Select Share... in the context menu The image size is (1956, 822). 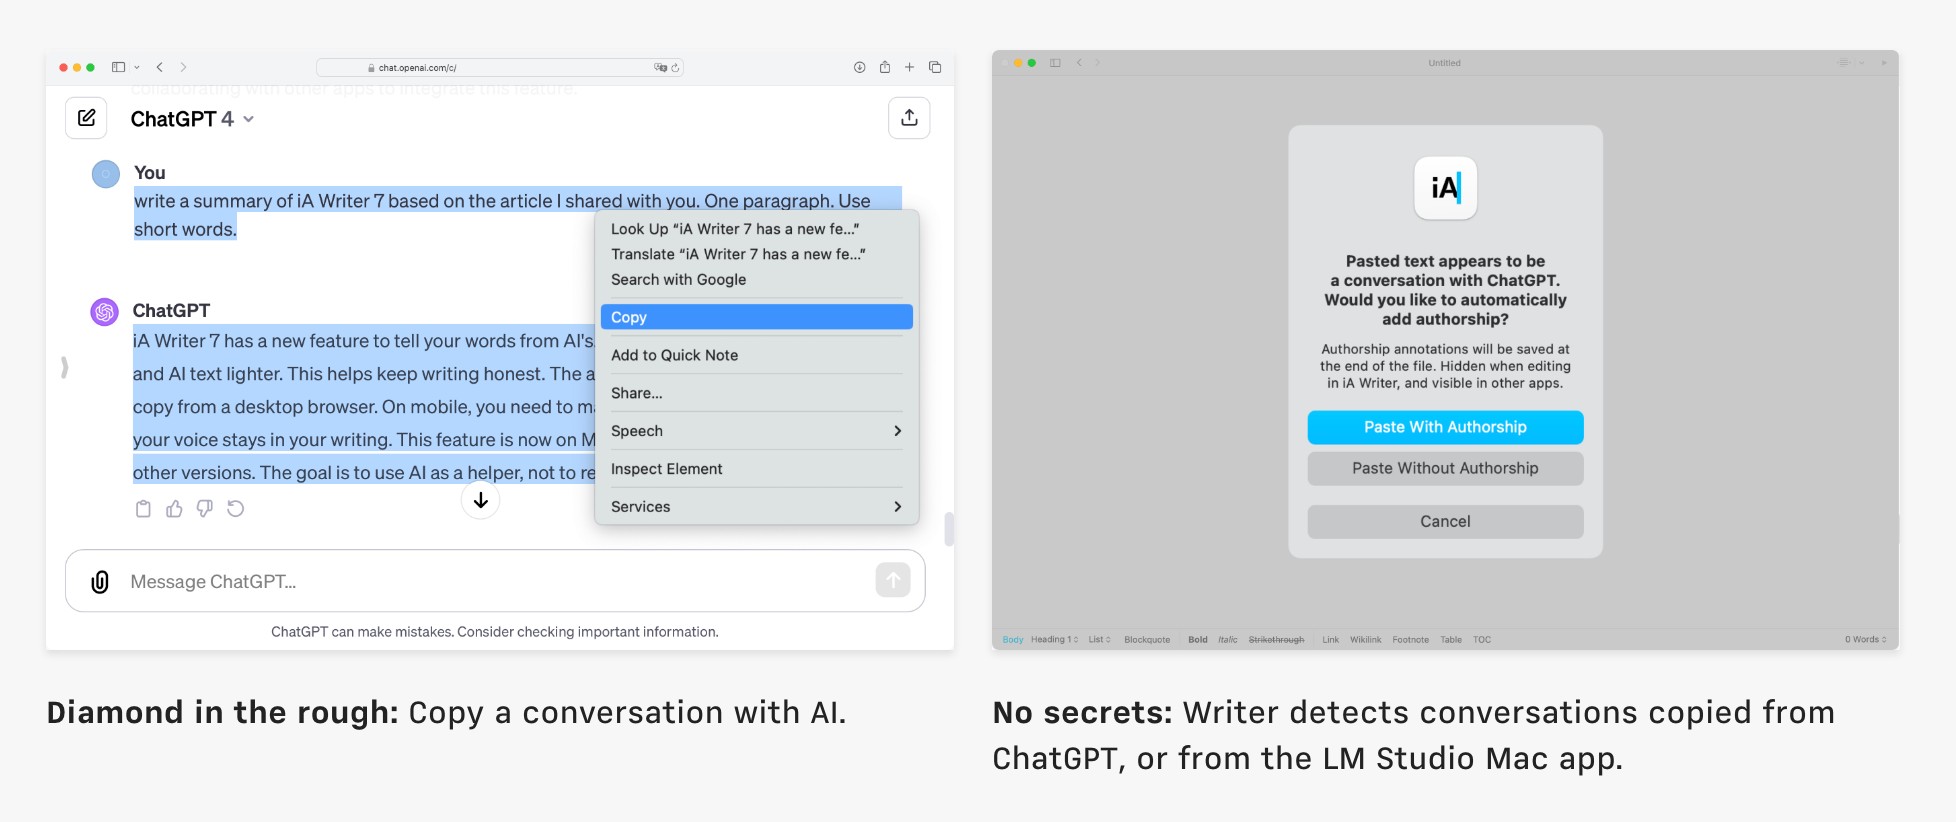pos(757,393)
